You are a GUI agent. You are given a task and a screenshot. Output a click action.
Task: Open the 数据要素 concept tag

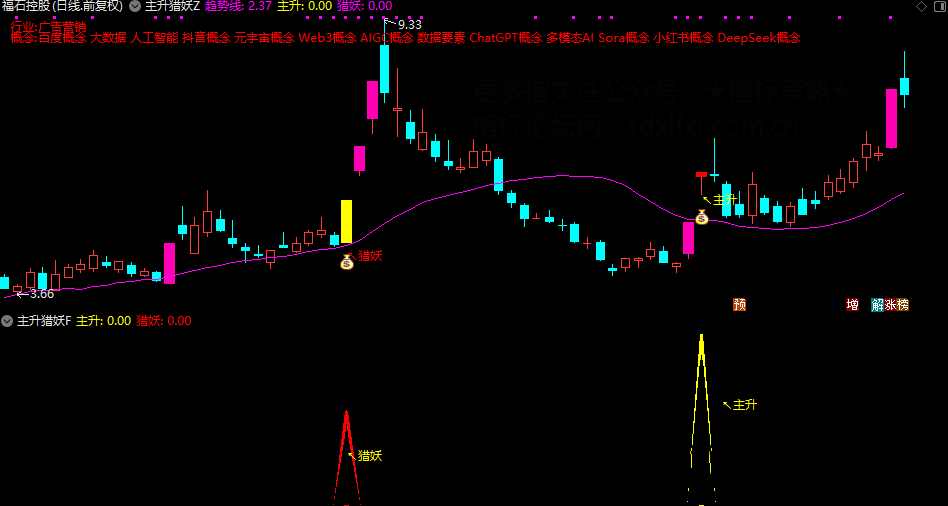click(x=441, y=38)
